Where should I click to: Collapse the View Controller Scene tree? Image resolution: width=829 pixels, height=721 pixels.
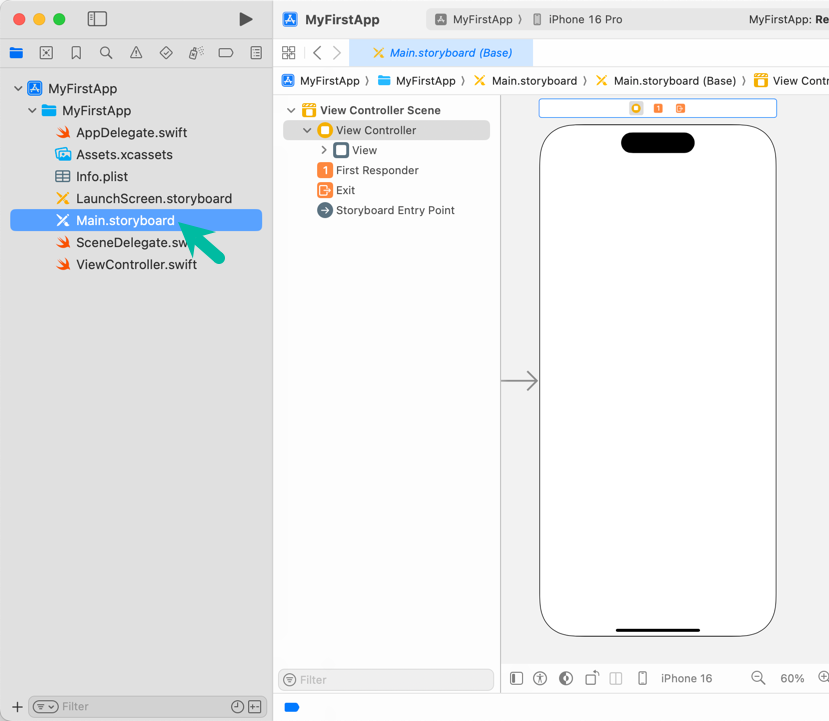point(291,110)
